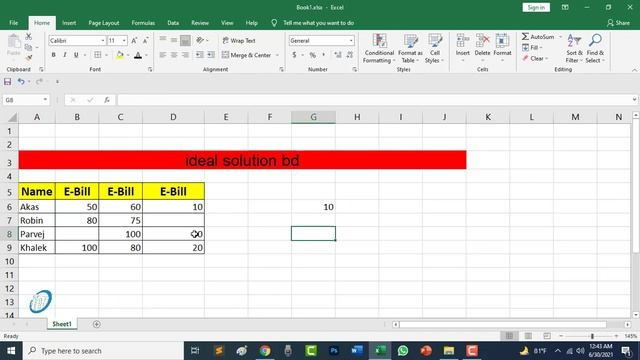640x360 pixels.
Task: Apply percent style format
Action: click(x=313, y=55)
